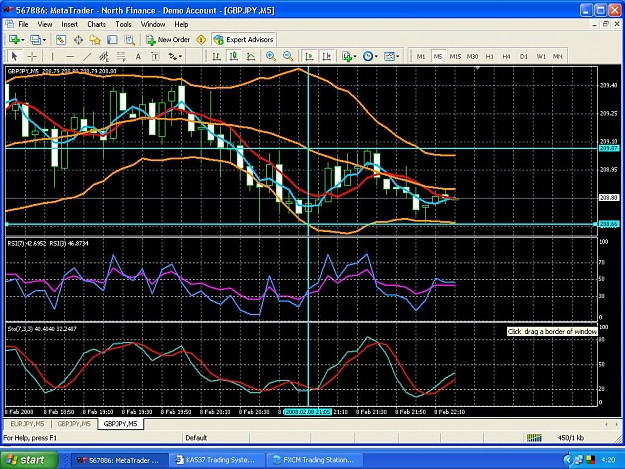Select the horizontal line drawing tool
The image size is (625, 469).
click(70, 56)
